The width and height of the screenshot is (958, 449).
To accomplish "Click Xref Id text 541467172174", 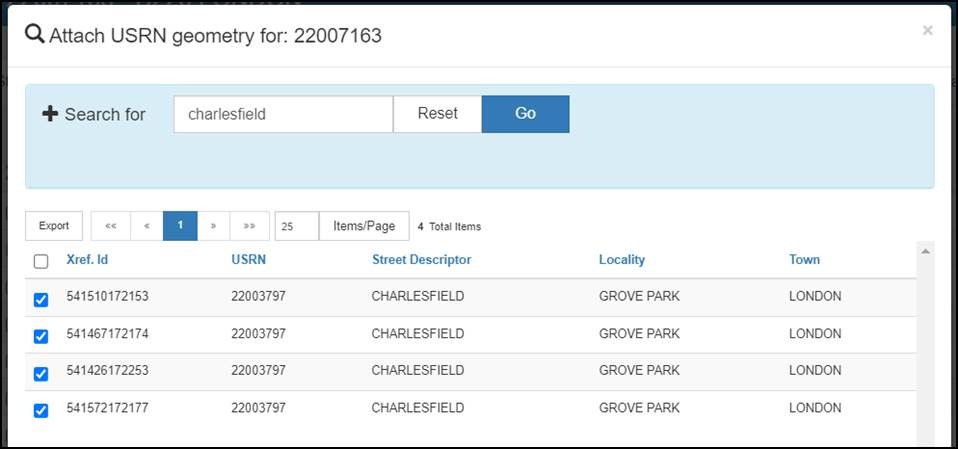I will pyautogui.click(x=108, y=334).
